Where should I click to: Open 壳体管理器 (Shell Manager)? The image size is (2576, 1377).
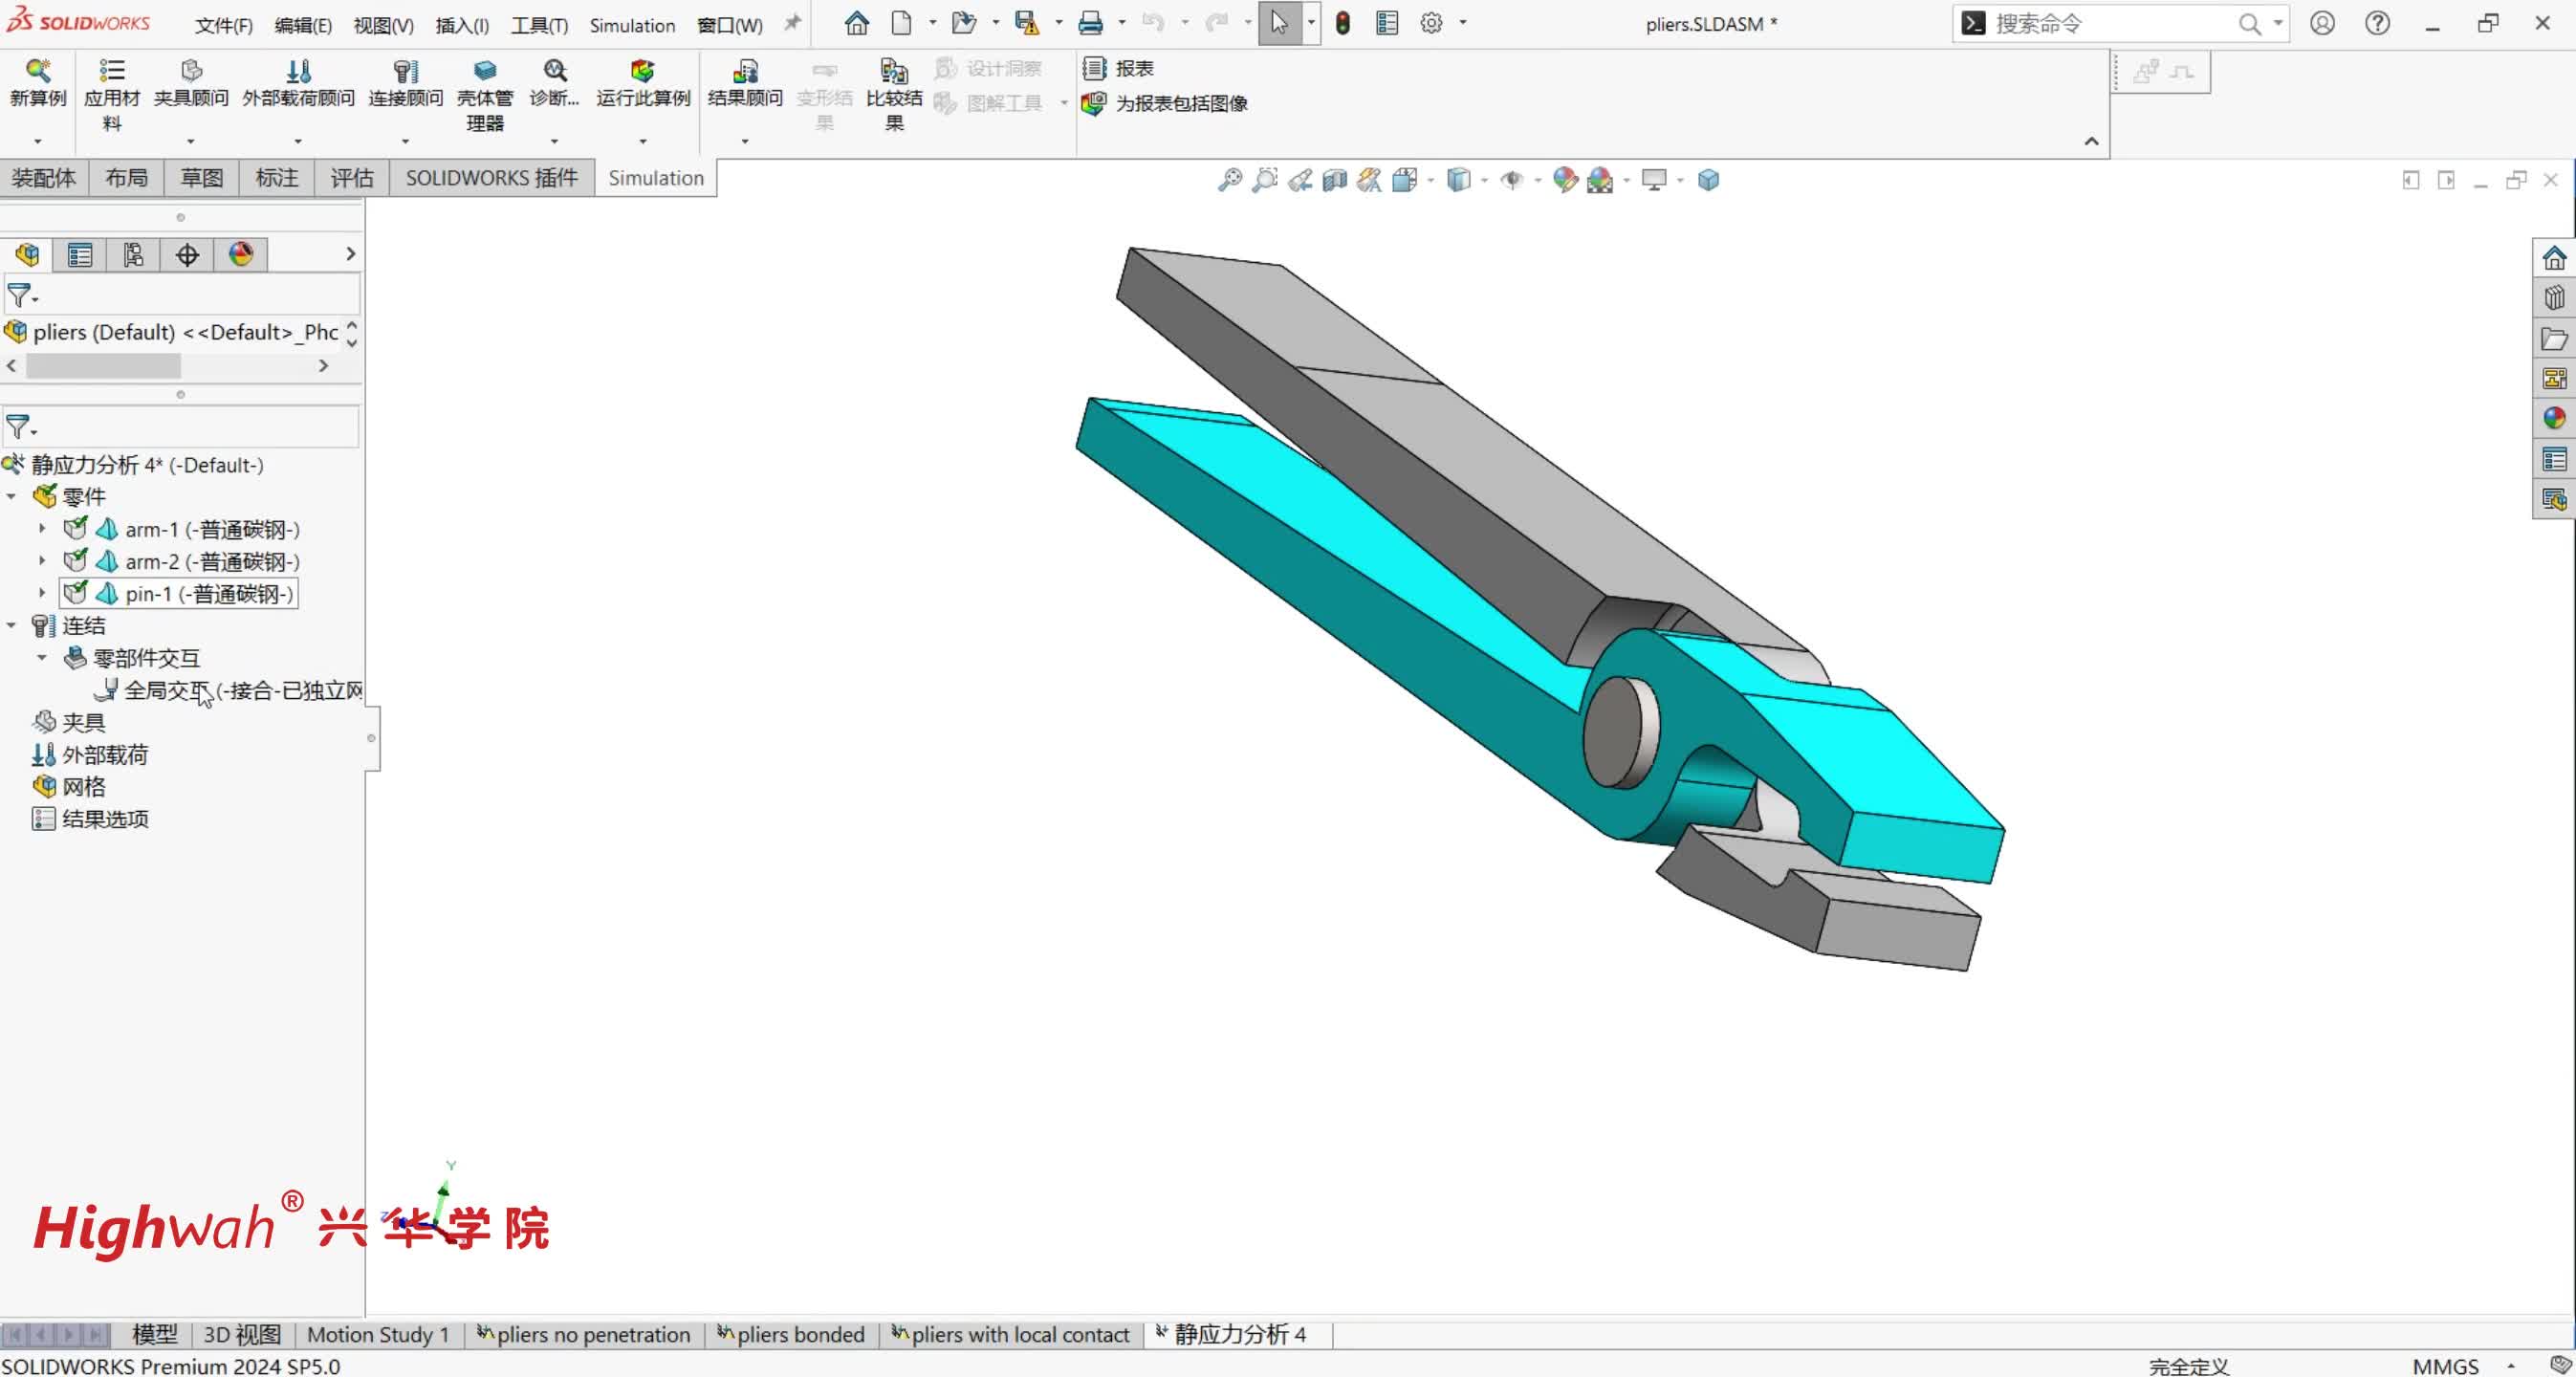[484, 71]
